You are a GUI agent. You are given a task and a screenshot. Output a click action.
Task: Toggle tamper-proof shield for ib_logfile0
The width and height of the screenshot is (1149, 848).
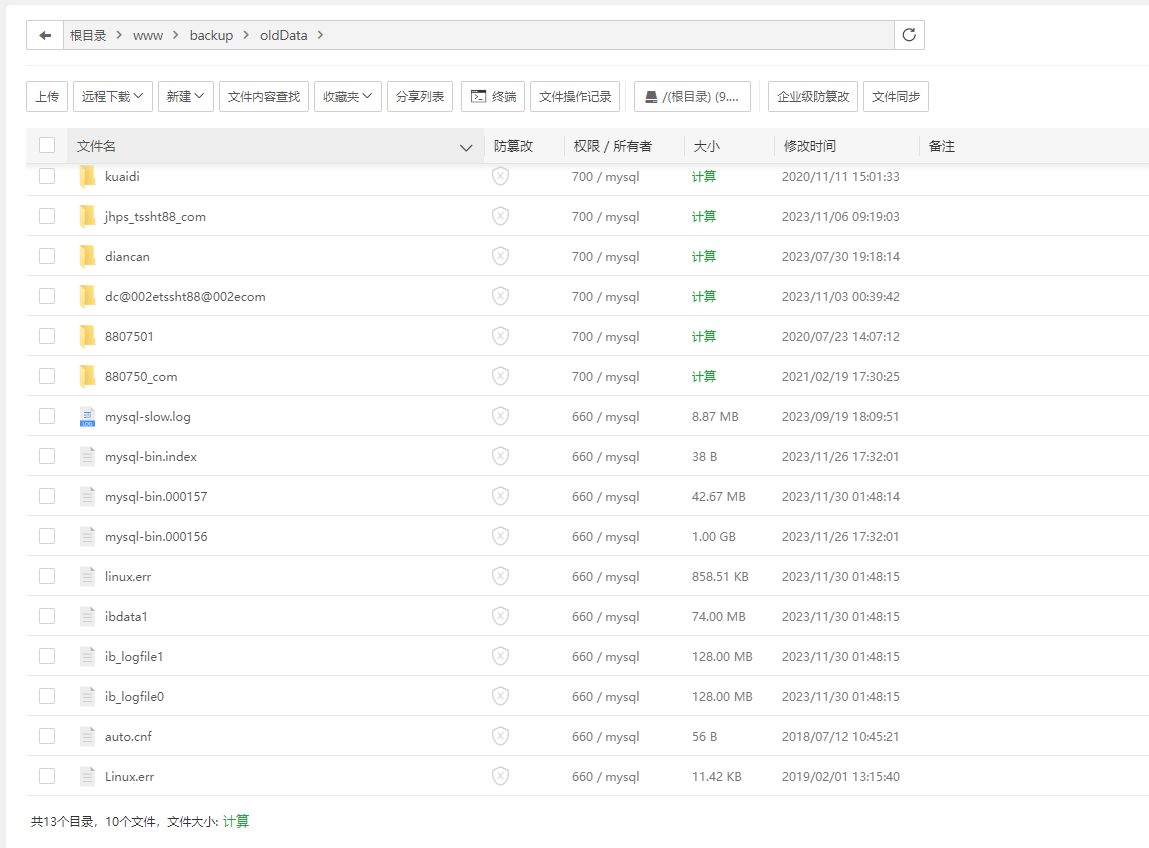coord(500,696)
